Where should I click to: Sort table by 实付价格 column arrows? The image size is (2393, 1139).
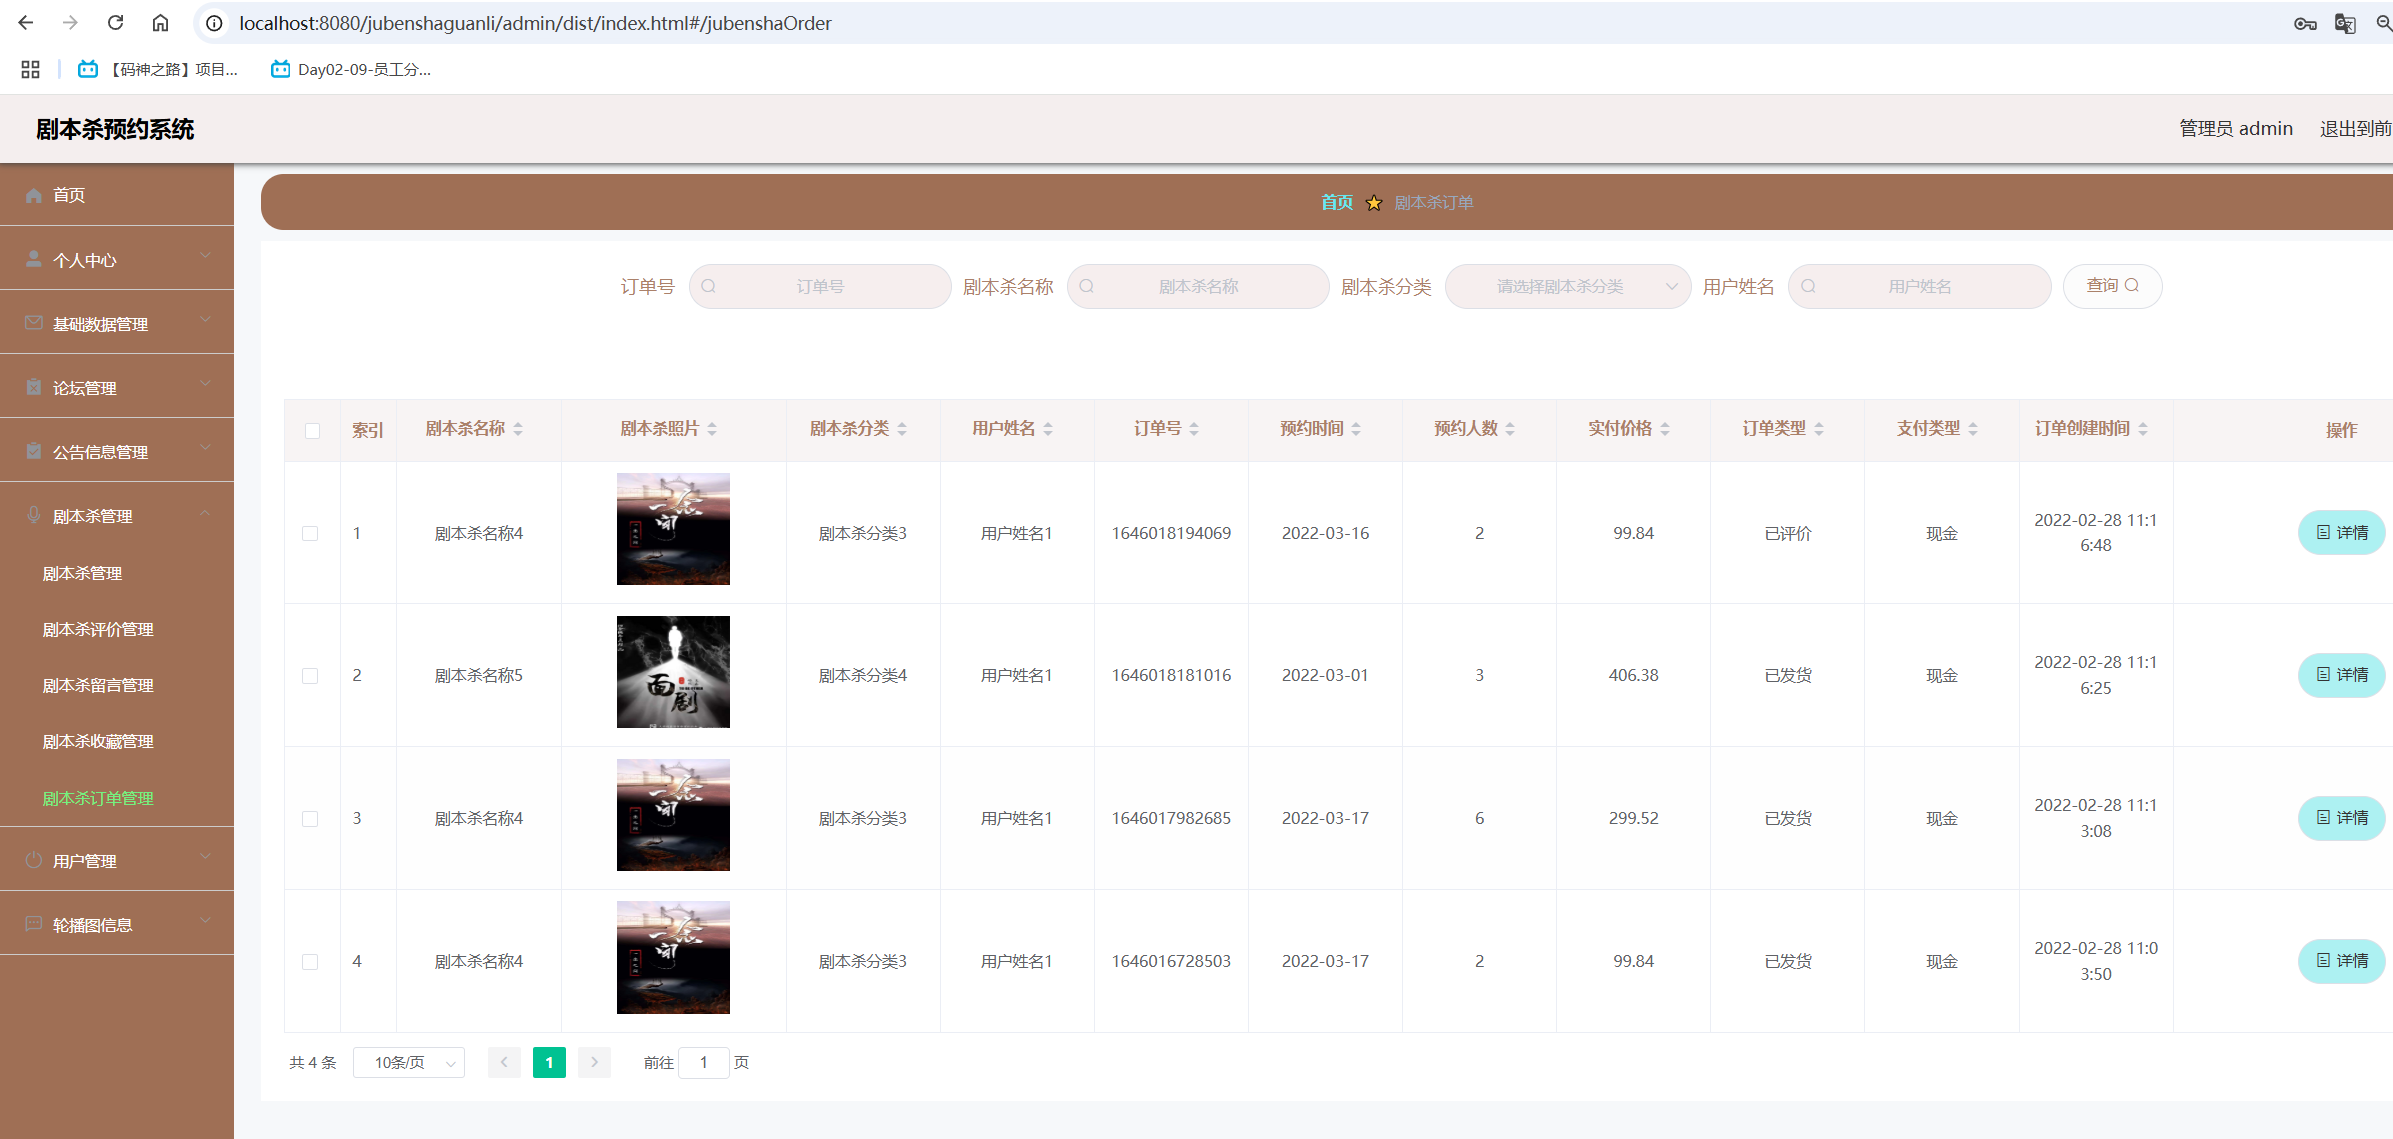(1665, 429)
